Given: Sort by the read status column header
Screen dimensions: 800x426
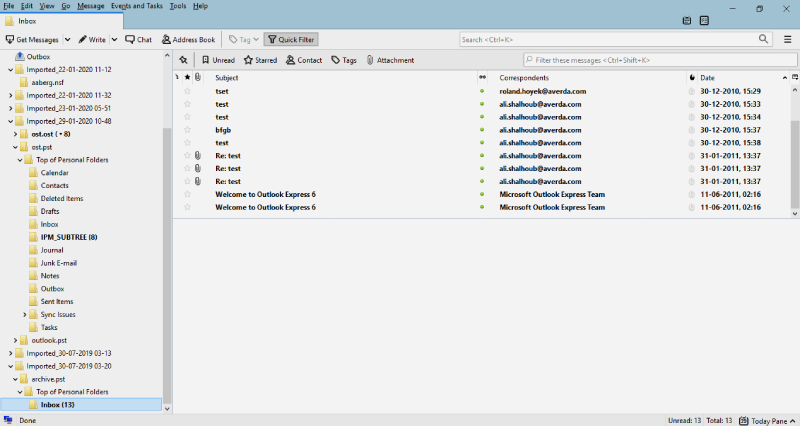Looking at the screenshot, I should click(482, 78).
